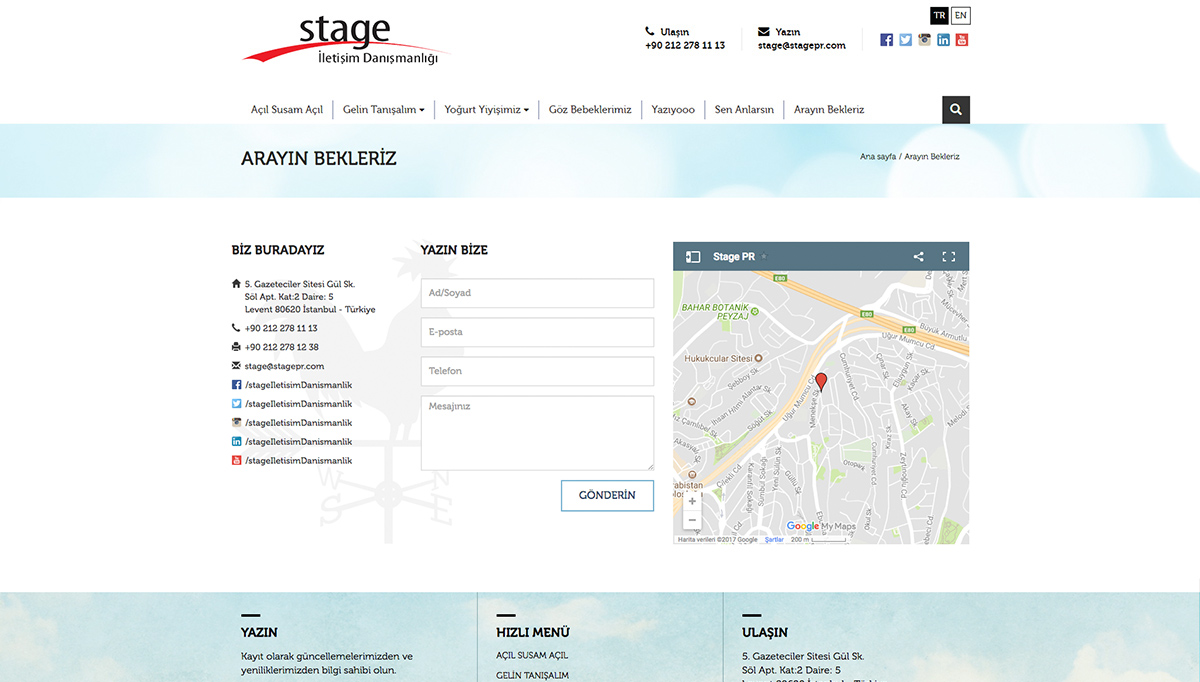Open the Arayın Bekleriz menu item
This screenshot has height=682, width=1200.
click(829, 110)
